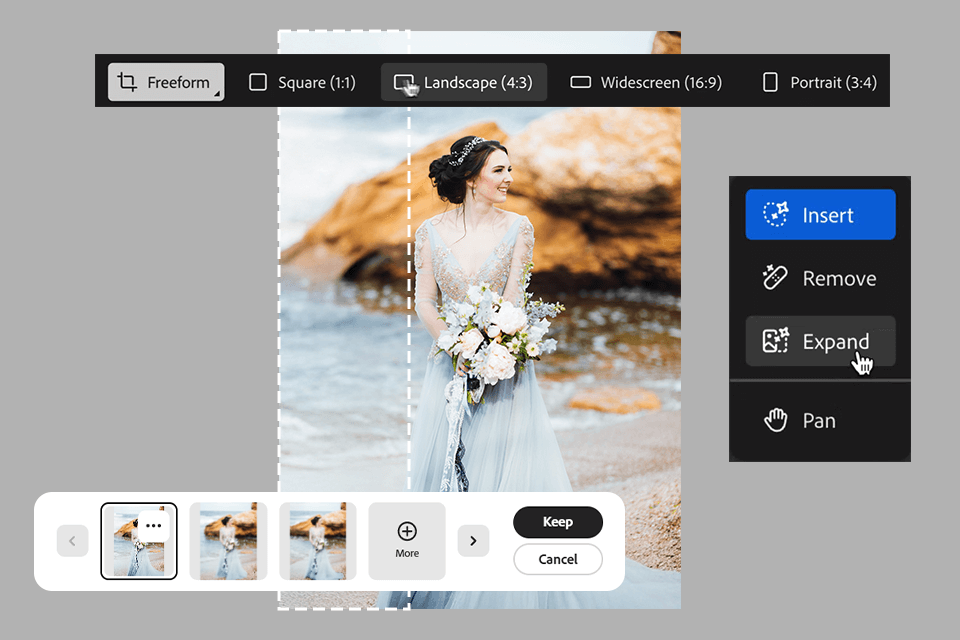960x640 pixels.
Task: Click the Cancel button
Action: tap(558, 559)
